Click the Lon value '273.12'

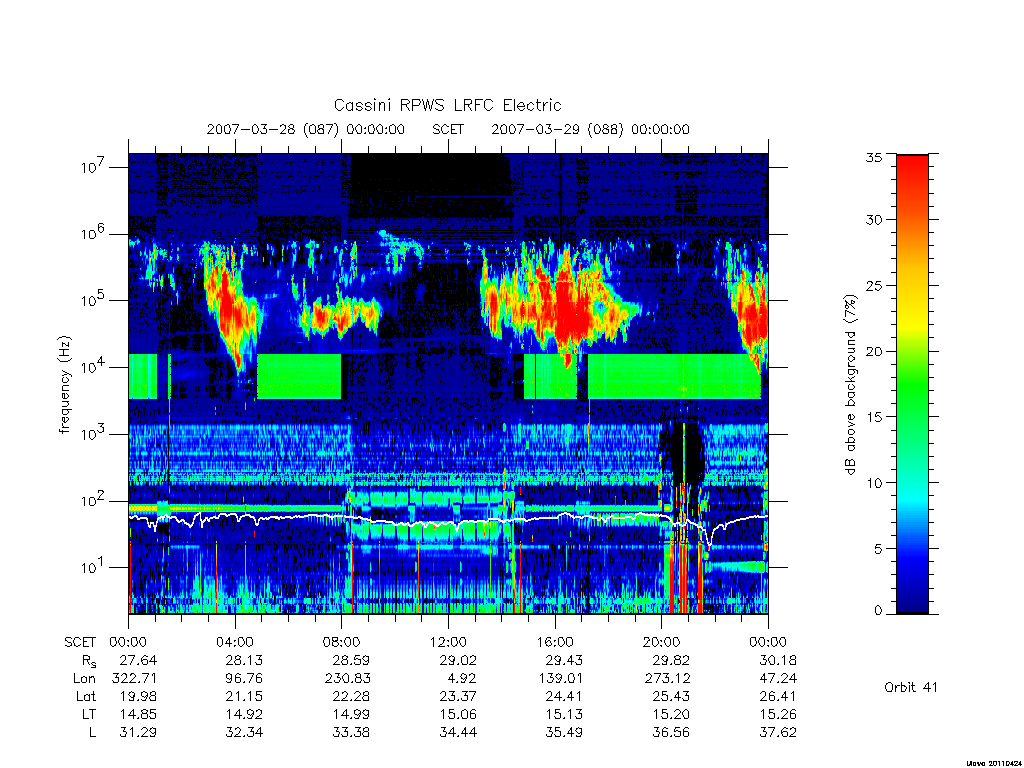click(667, 679)
